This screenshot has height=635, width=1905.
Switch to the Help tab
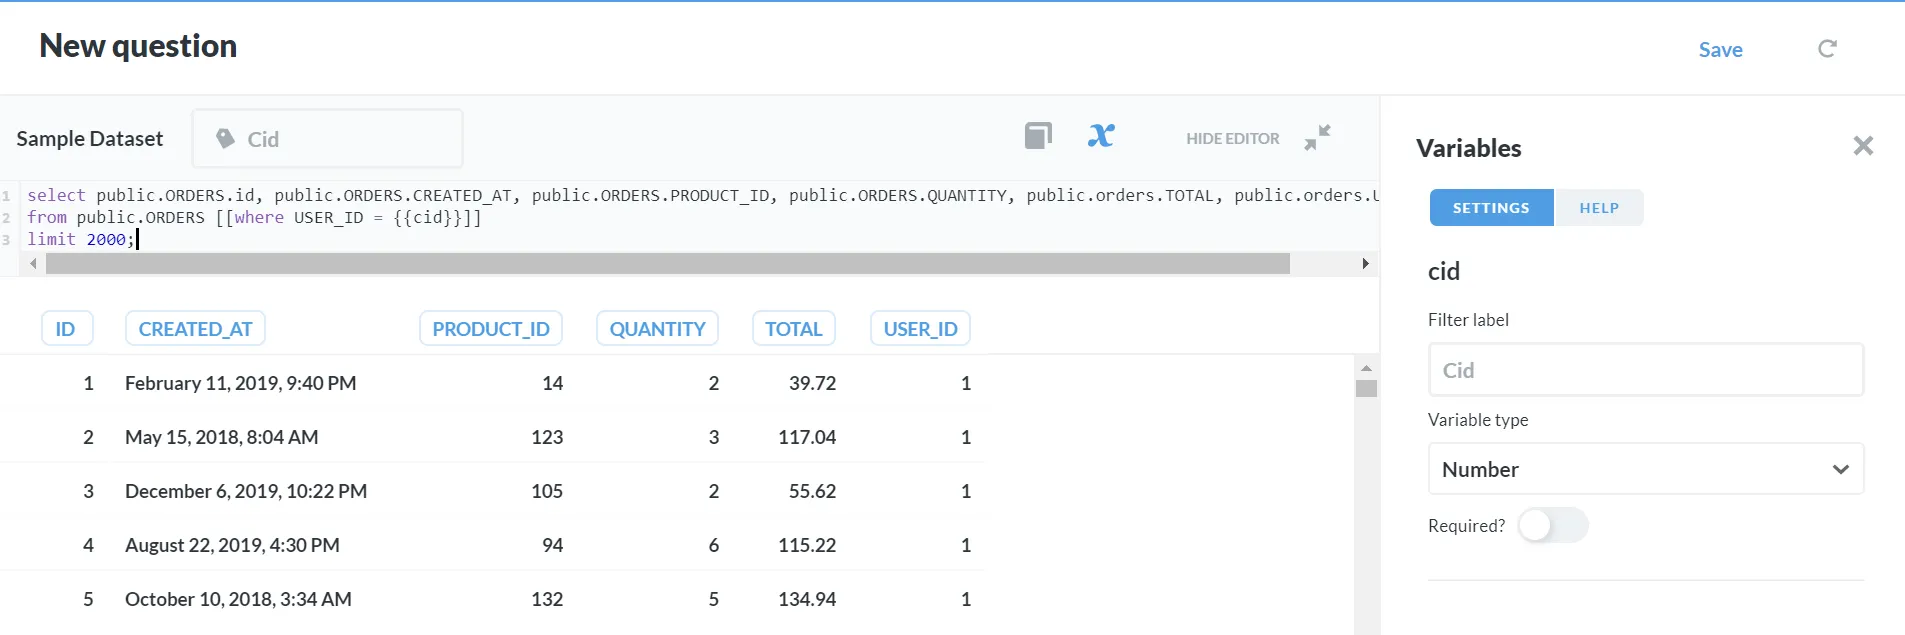[1599, 208]
